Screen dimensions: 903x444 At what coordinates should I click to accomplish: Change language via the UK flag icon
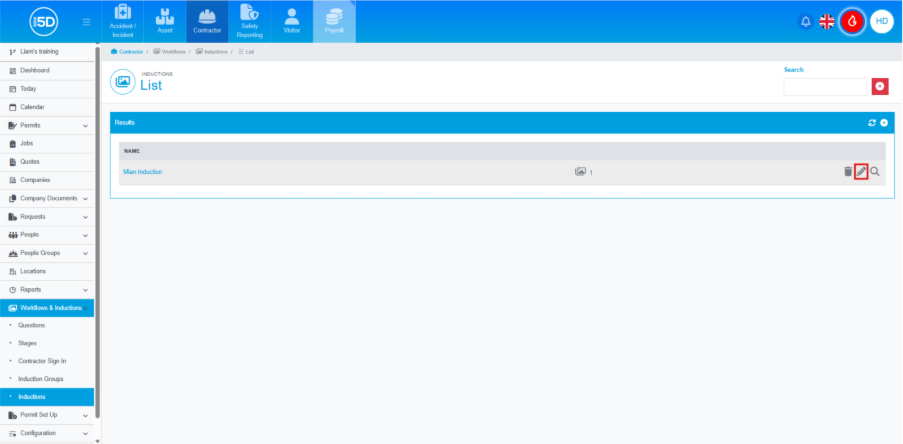(x=827, y=21)
